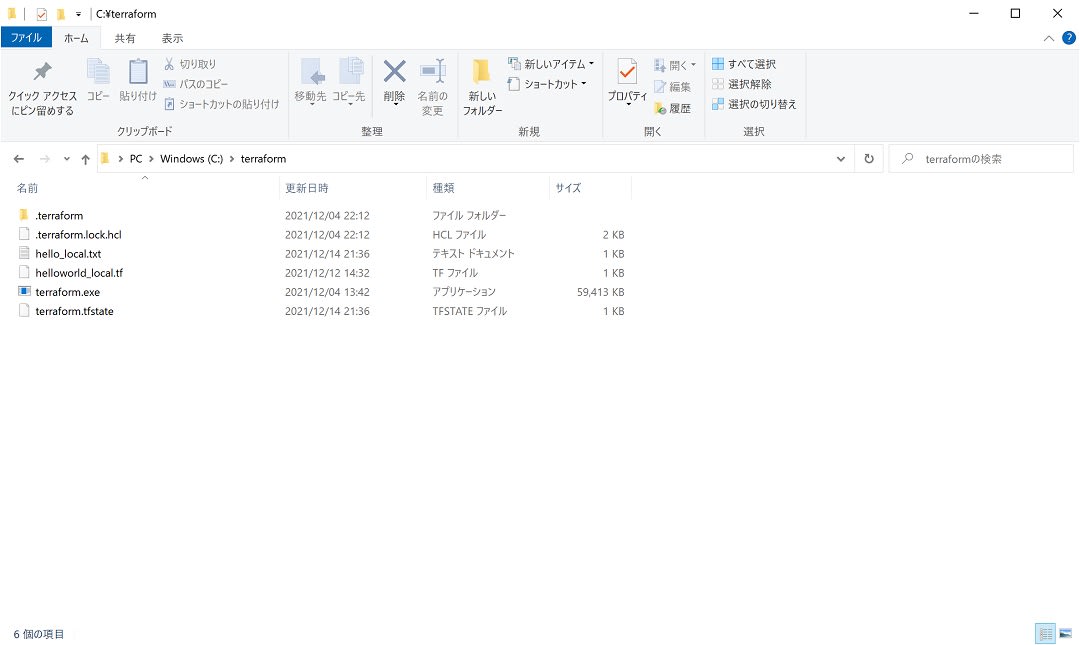The width and height of the screenshot is (1080, 645).
Task: Open the address bar history dropdown
Action: [x=840, y=159]
